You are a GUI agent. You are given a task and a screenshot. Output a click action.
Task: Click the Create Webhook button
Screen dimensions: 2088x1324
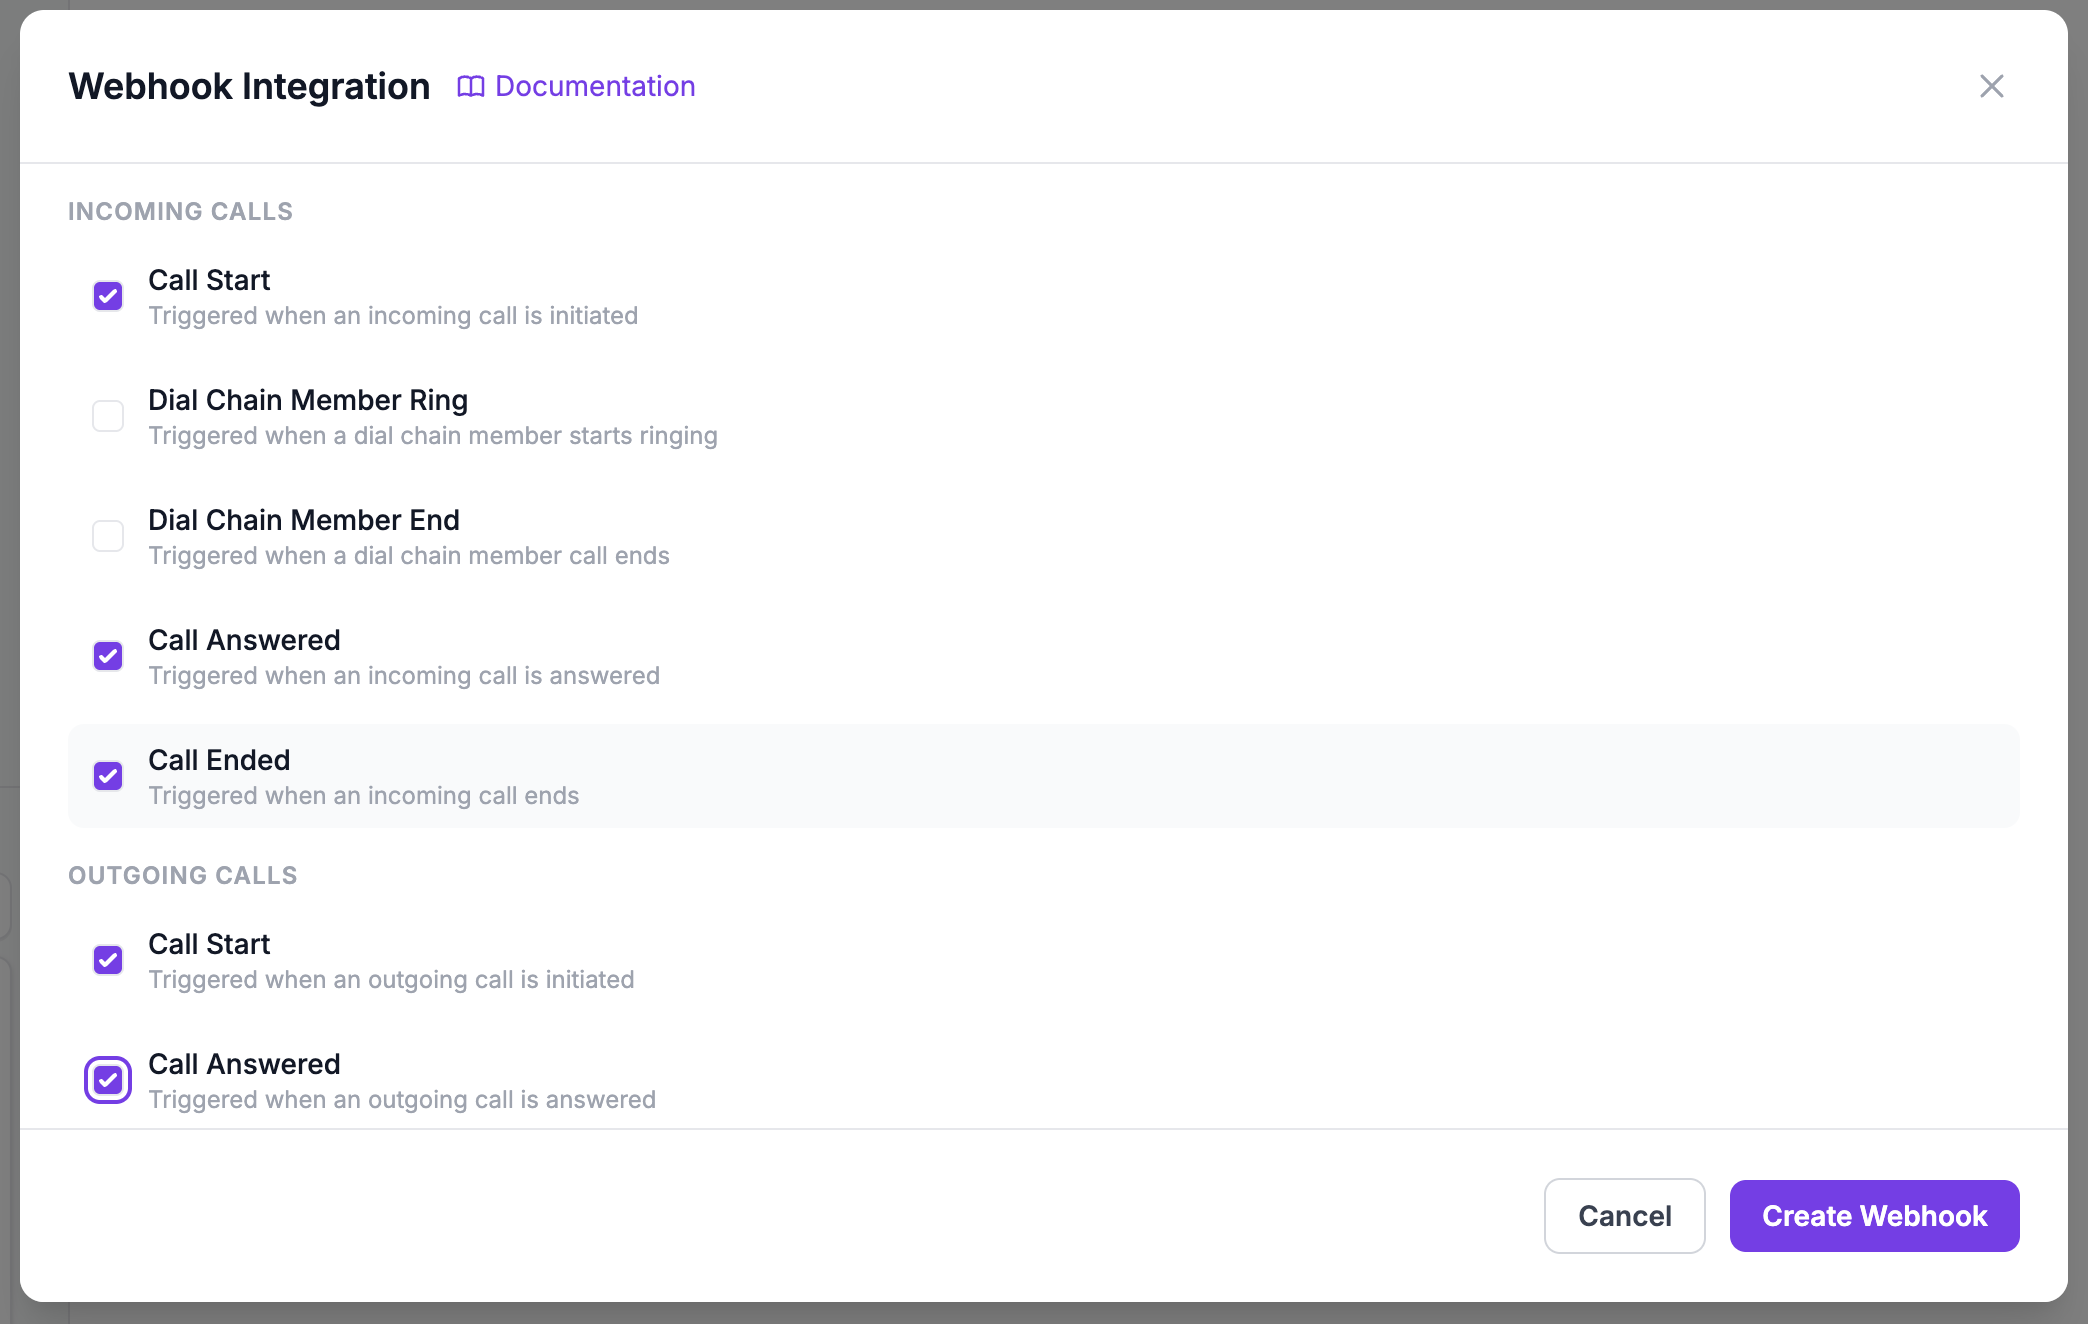tap(1874, 1216)
